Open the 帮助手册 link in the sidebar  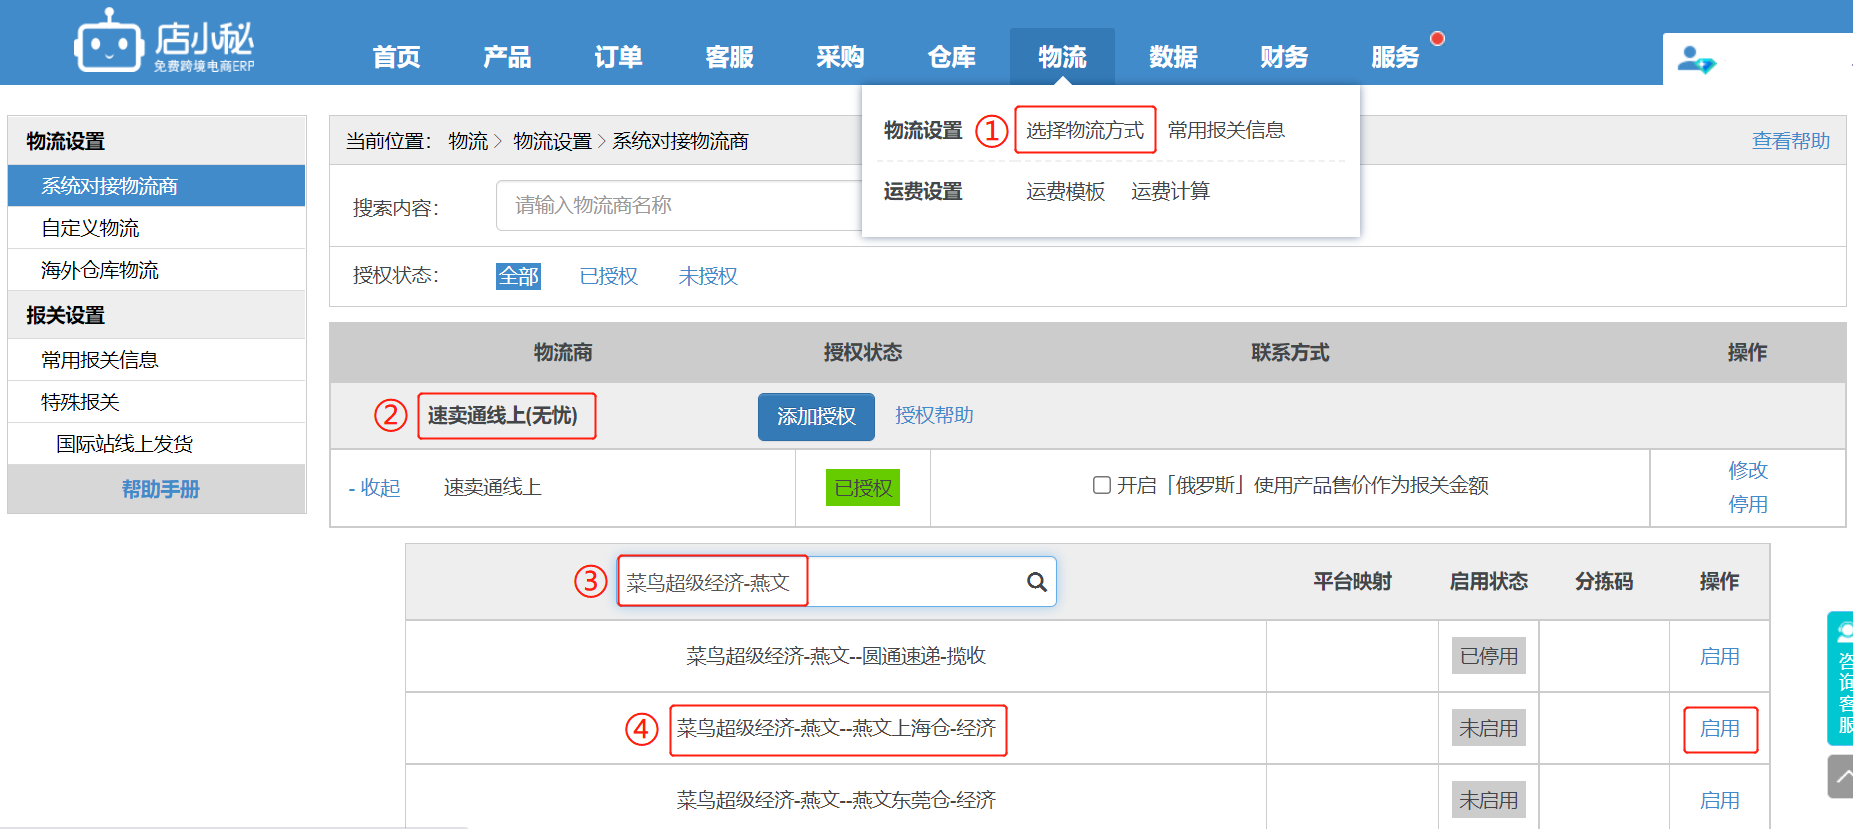161,489
